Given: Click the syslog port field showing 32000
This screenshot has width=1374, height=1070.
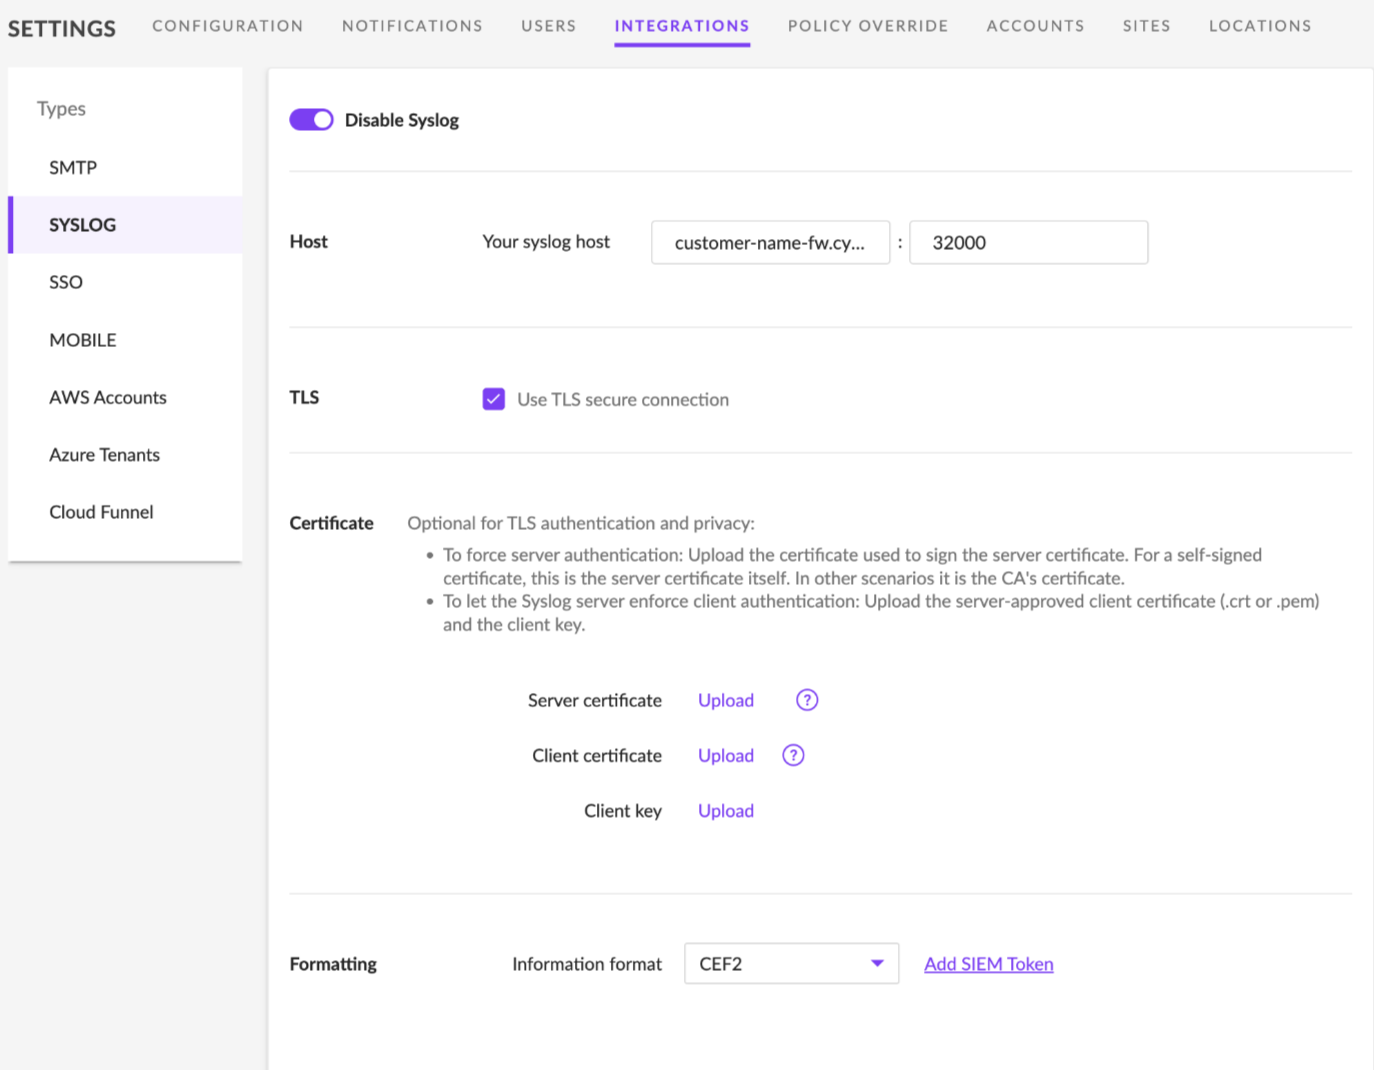Looking at the screenshot, I should (x=1028, y=243).
